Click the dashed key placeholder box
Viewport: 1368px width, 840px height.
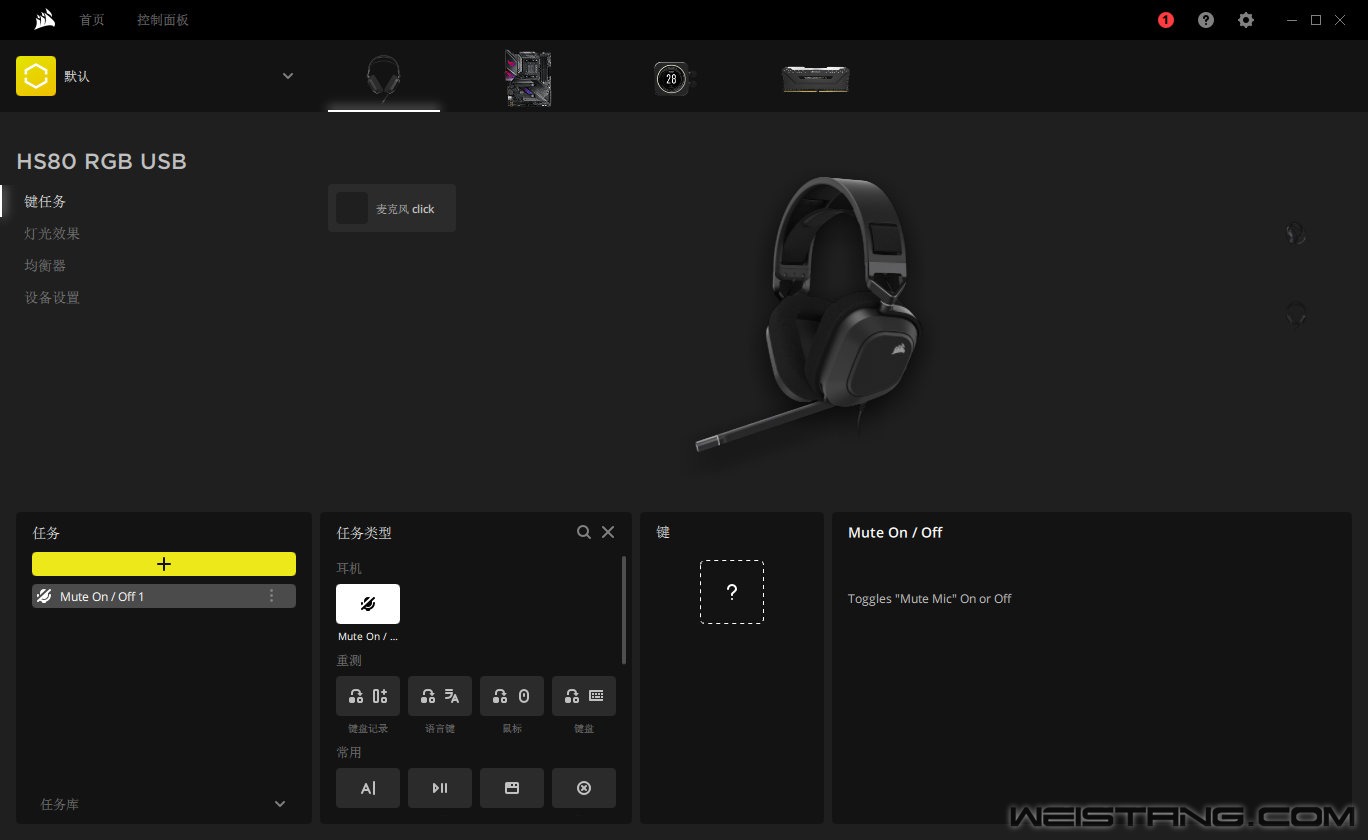(x=732, y=592)
